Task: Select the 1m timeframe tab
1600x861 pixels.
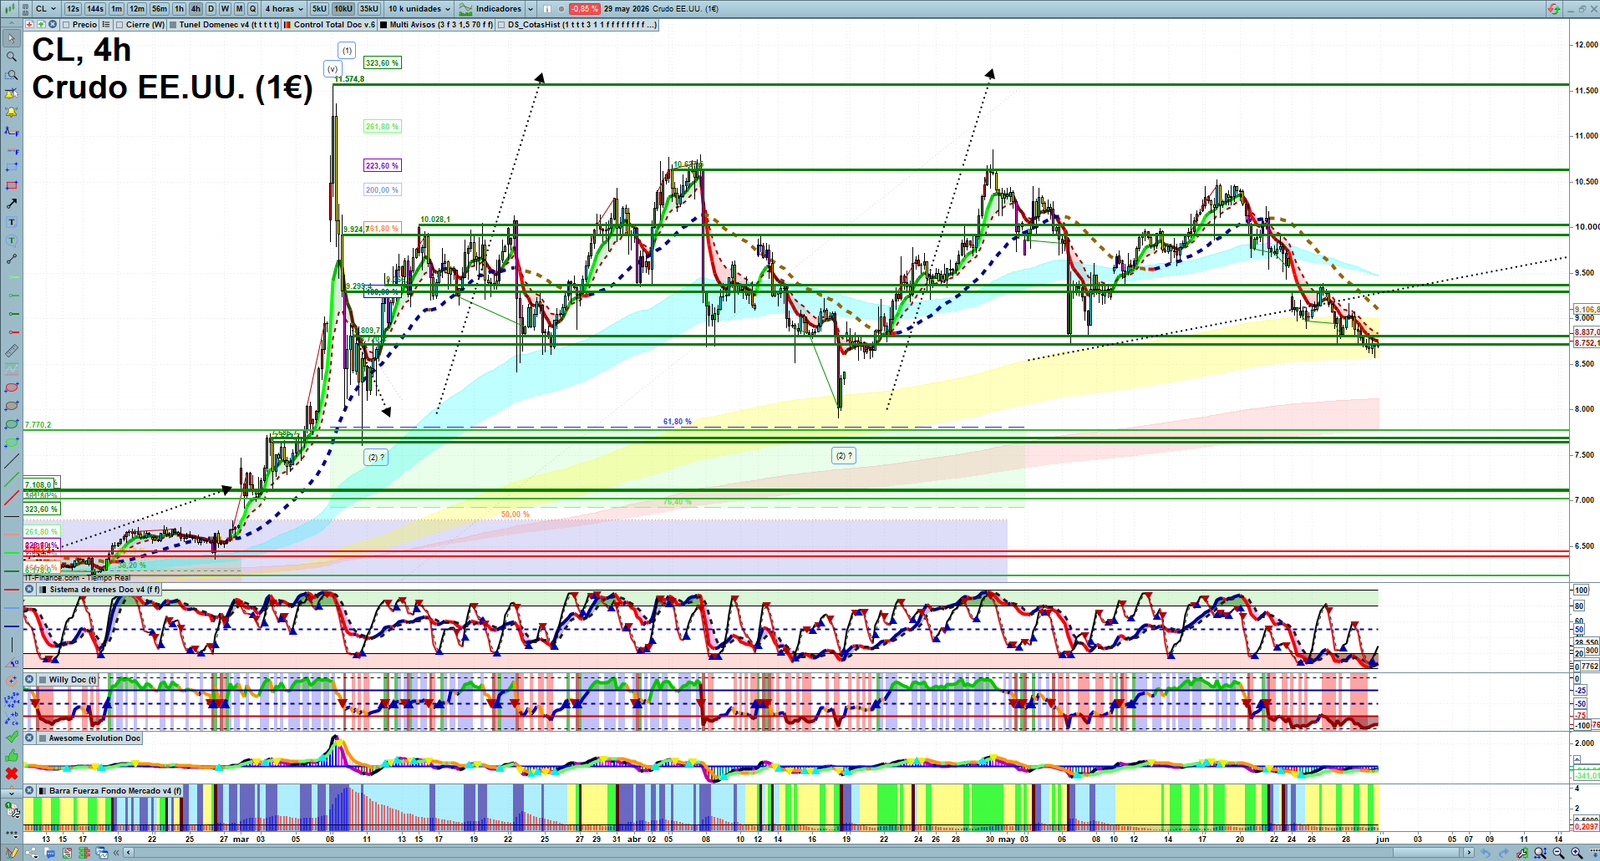Action: click(x=117, y=9)
